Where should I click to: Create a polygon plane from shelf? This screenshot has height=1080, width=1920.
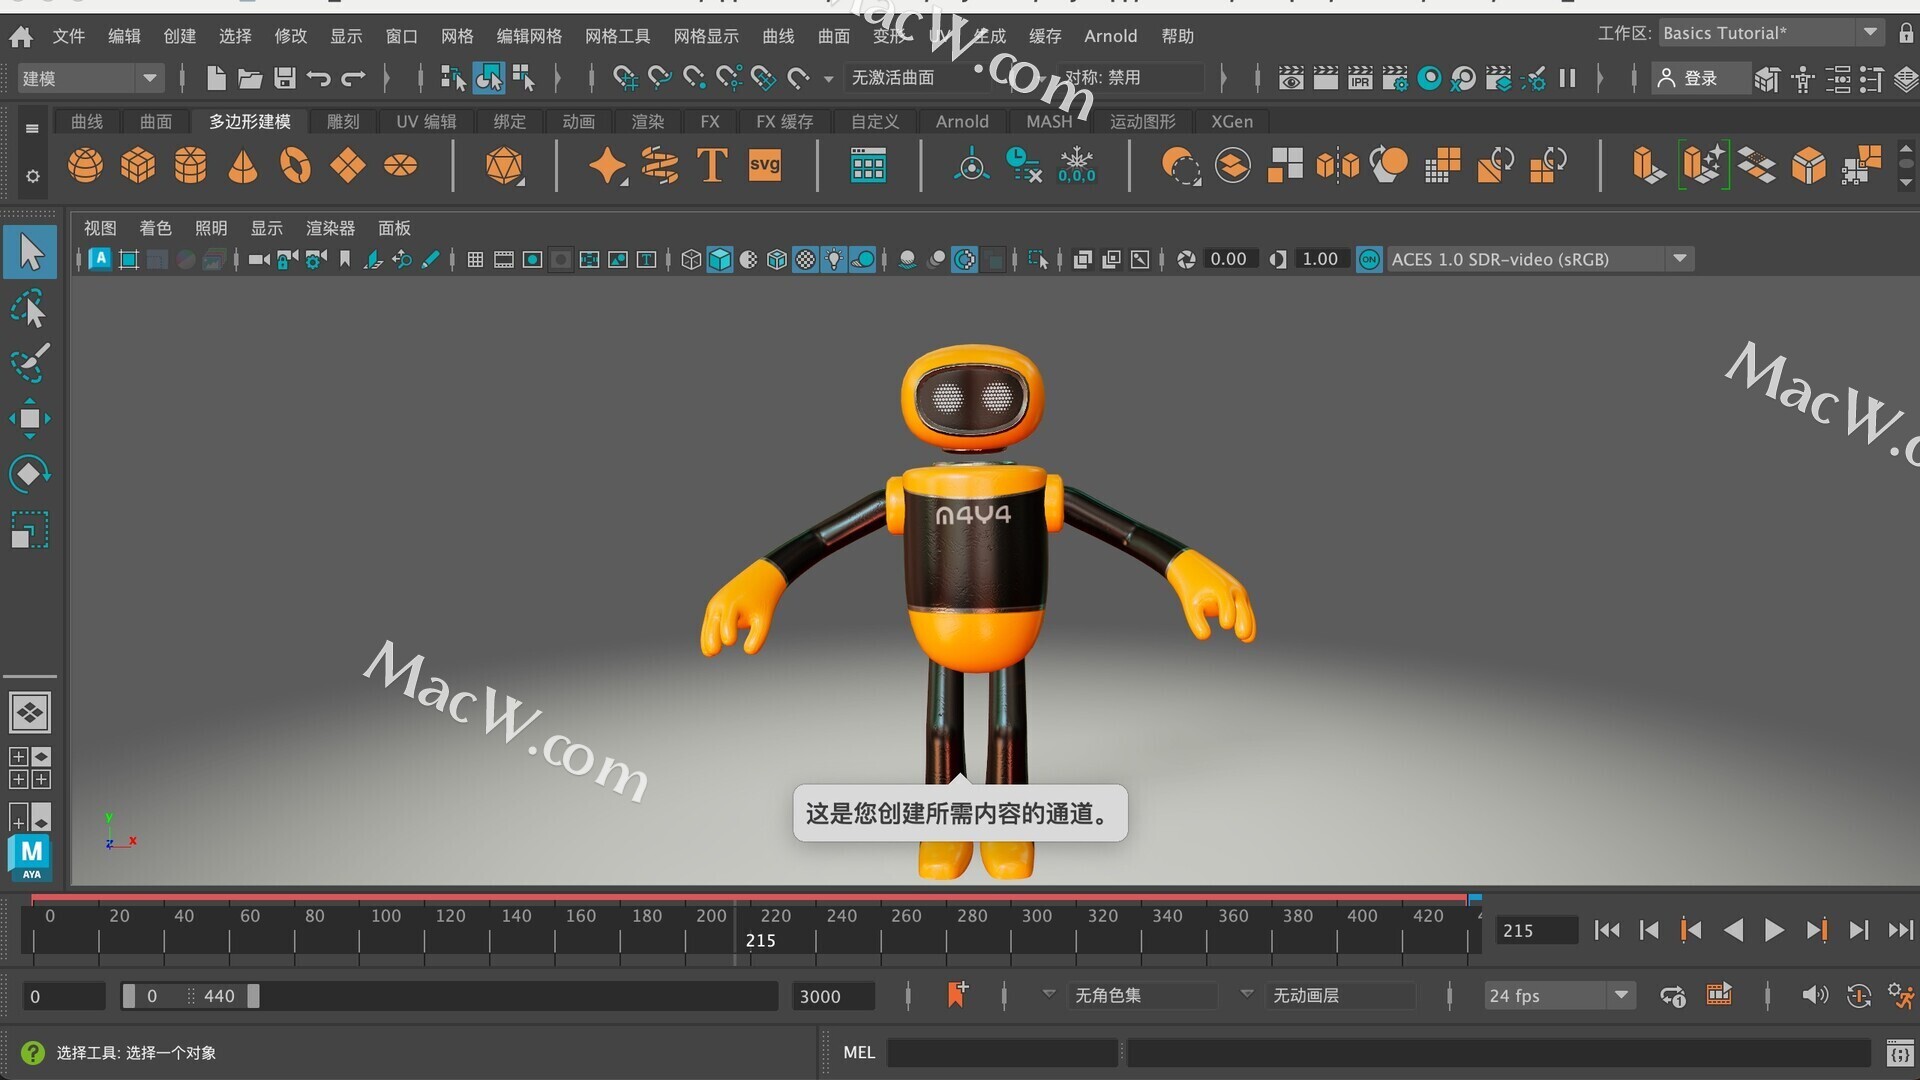(x=348, y=165)
